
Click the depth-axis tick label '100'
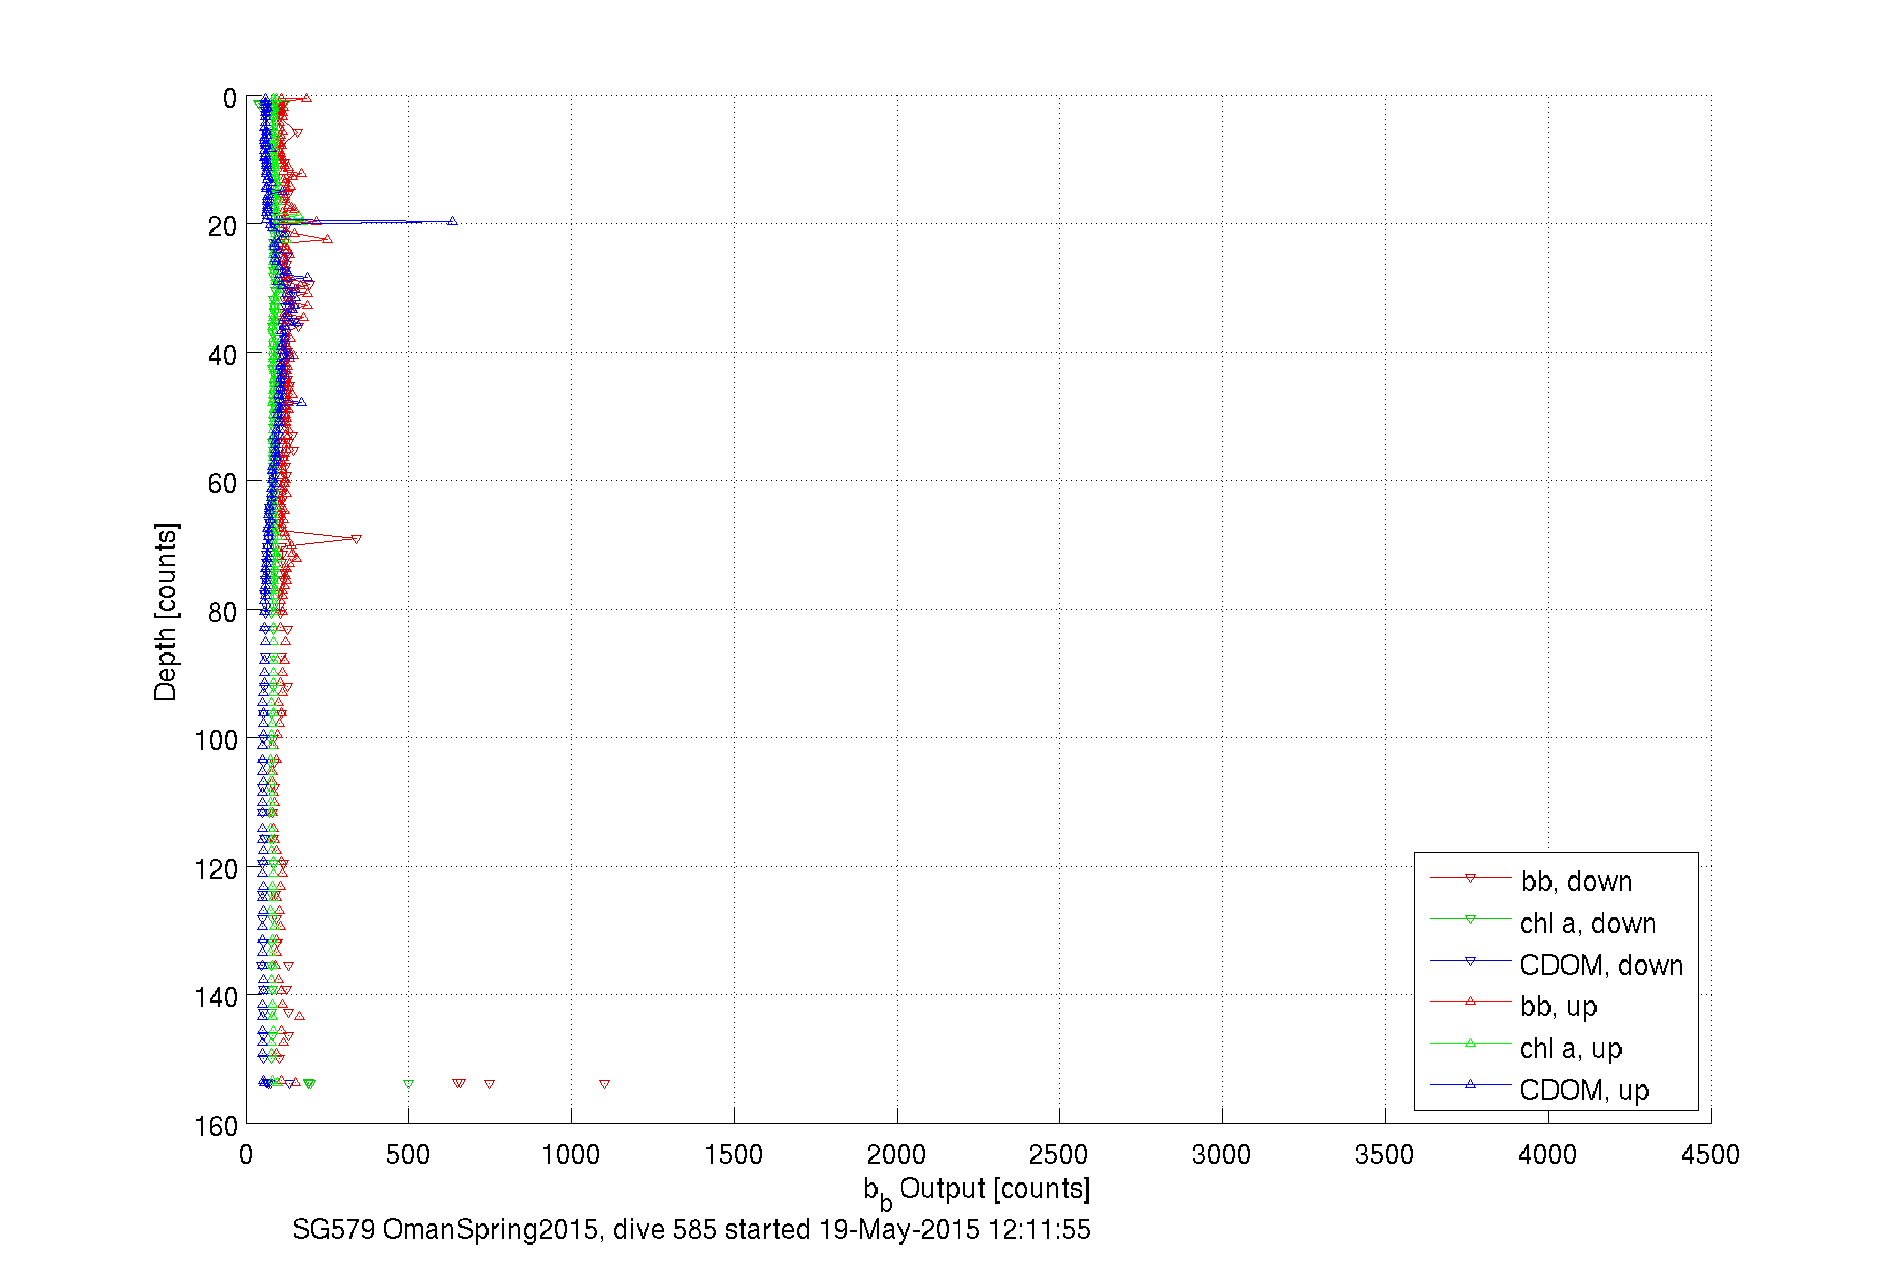(216, 740)
